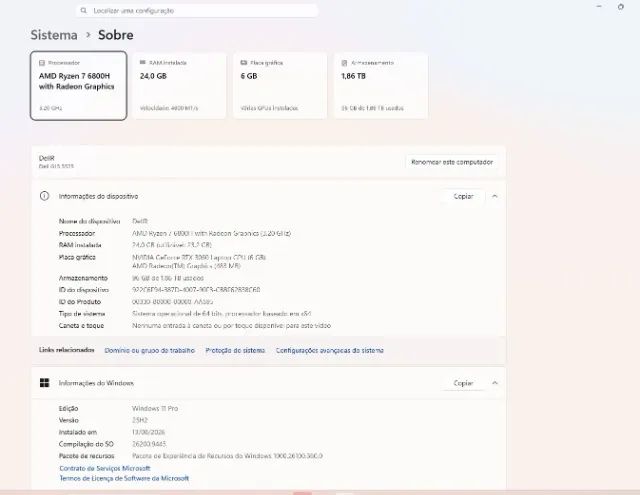Screen dimensions: 640x495
Task: Click the 'Tipo de sistema' value text
Action: (222, 313)
